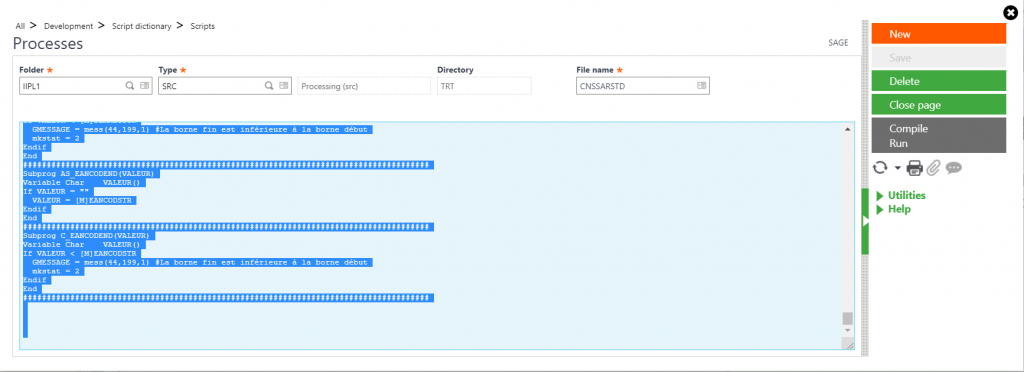Click the speech bubble comment icon
Screen dimensions: 1024x372
pos(953,168)
